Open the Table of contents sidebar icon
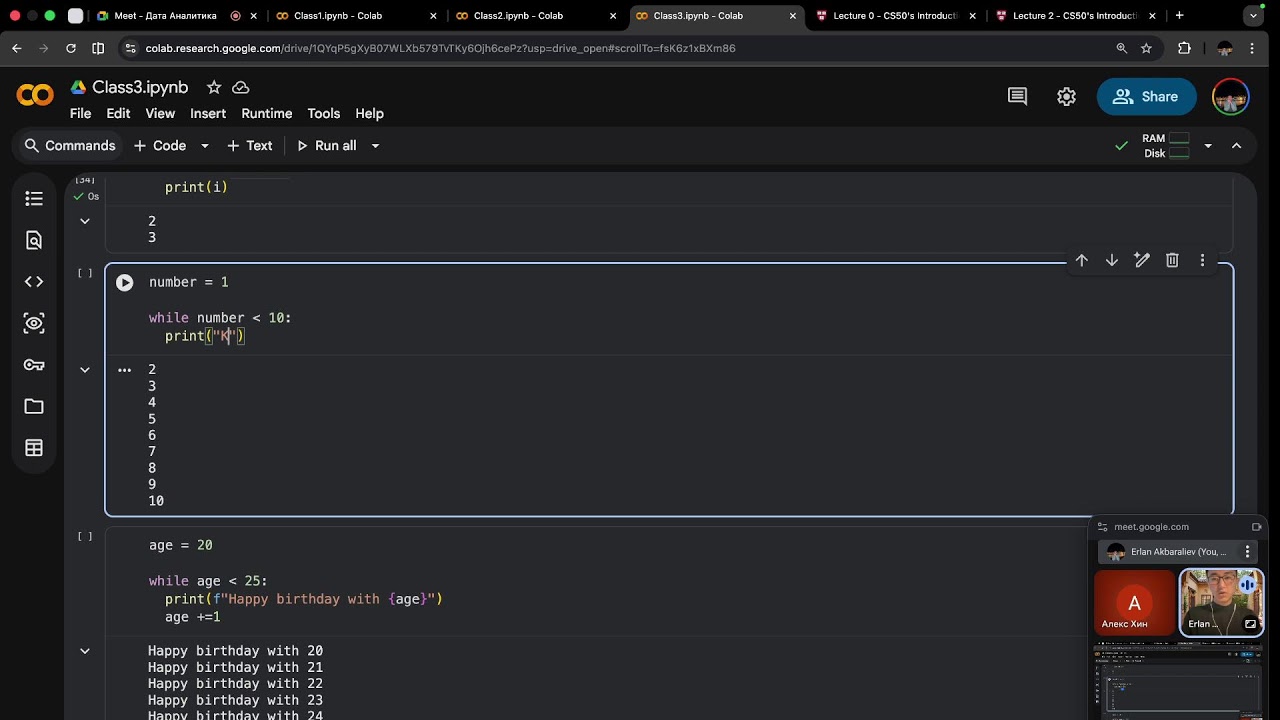This screenshot has width=1280, height=720. pos(34,199)
